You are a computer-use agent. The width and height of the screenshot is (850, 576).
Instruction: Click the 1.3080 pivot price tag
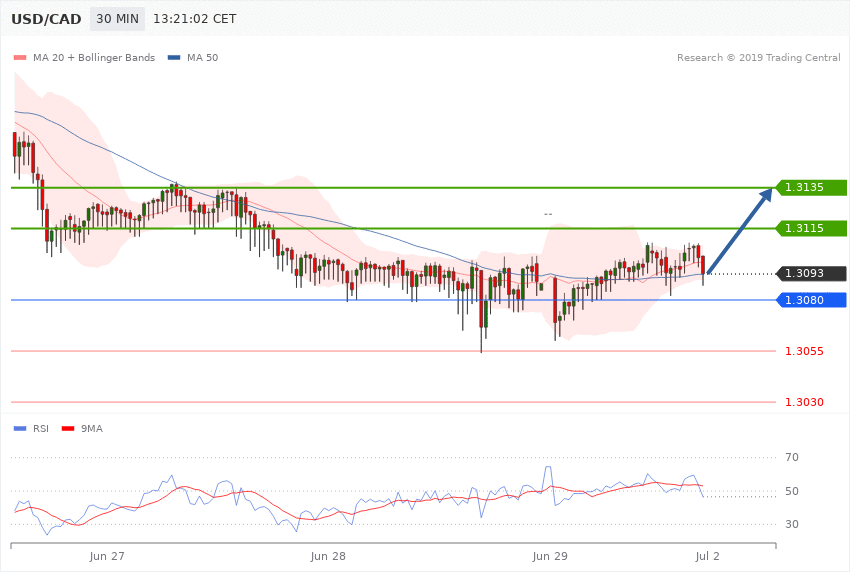pyautogui.click(x=812, y=300)
